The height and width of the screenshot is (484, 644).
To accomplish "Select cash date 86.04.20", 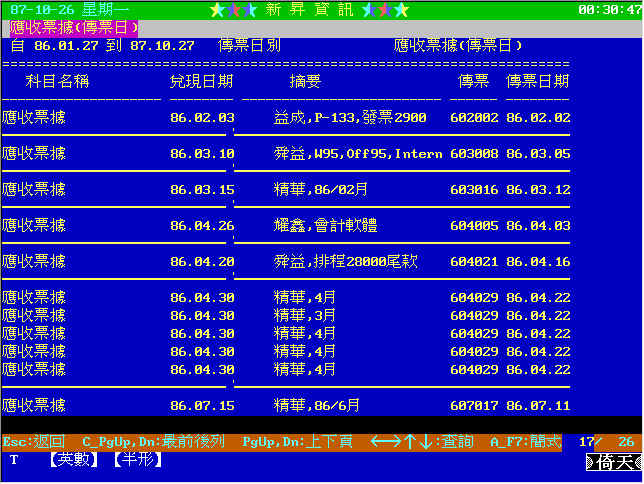I will 202,262.
